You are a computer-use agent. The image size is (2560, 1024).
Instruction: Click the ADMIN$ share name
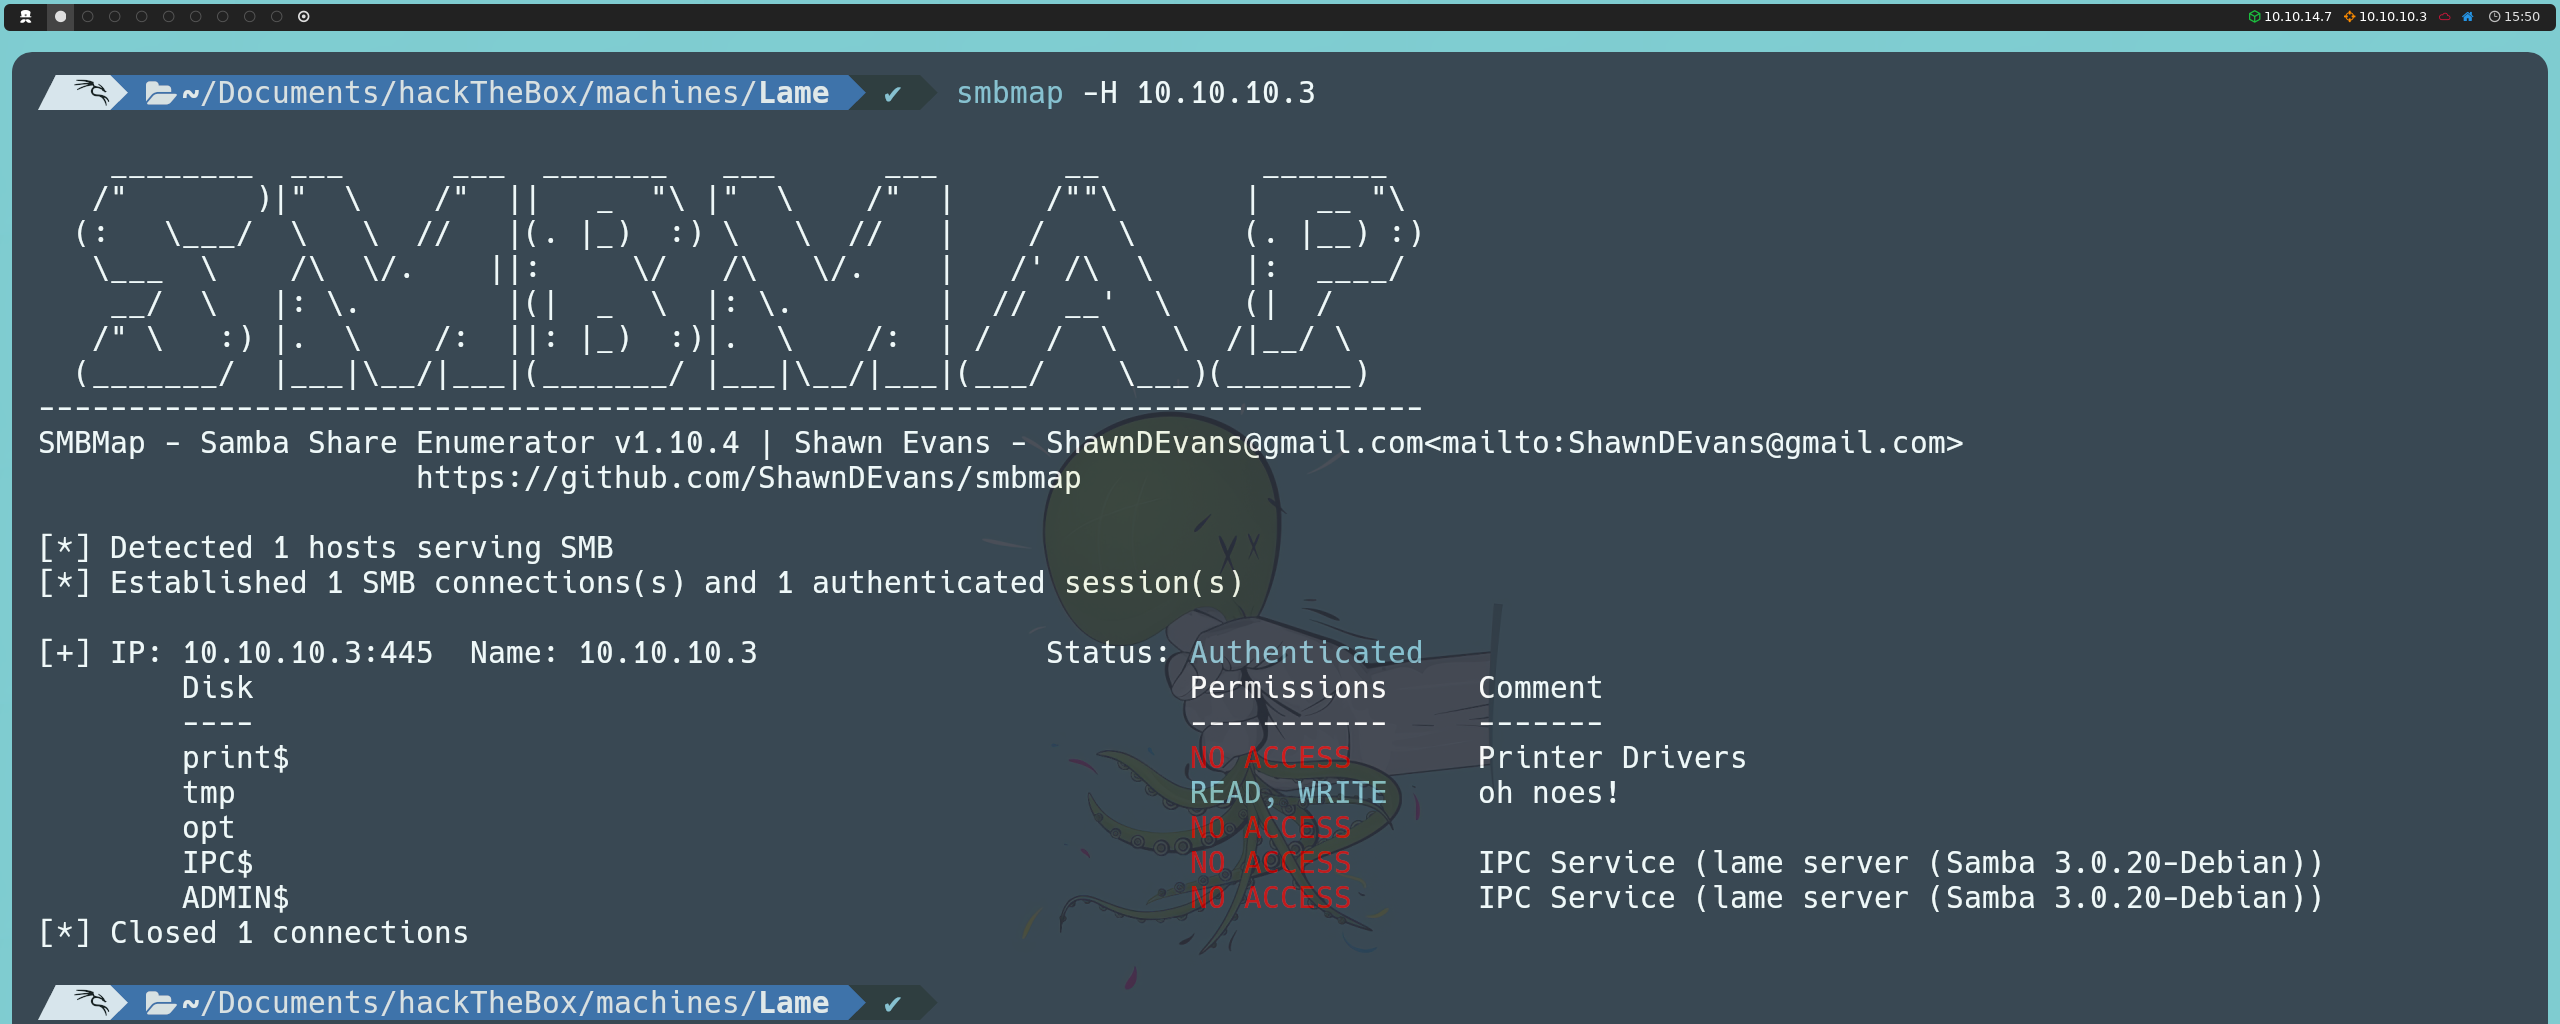236,898
